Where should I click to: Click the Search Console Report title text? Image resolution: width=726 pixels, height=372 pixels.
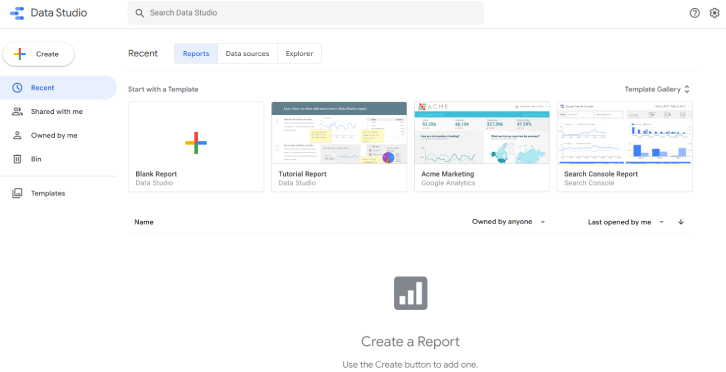point(601,174)
